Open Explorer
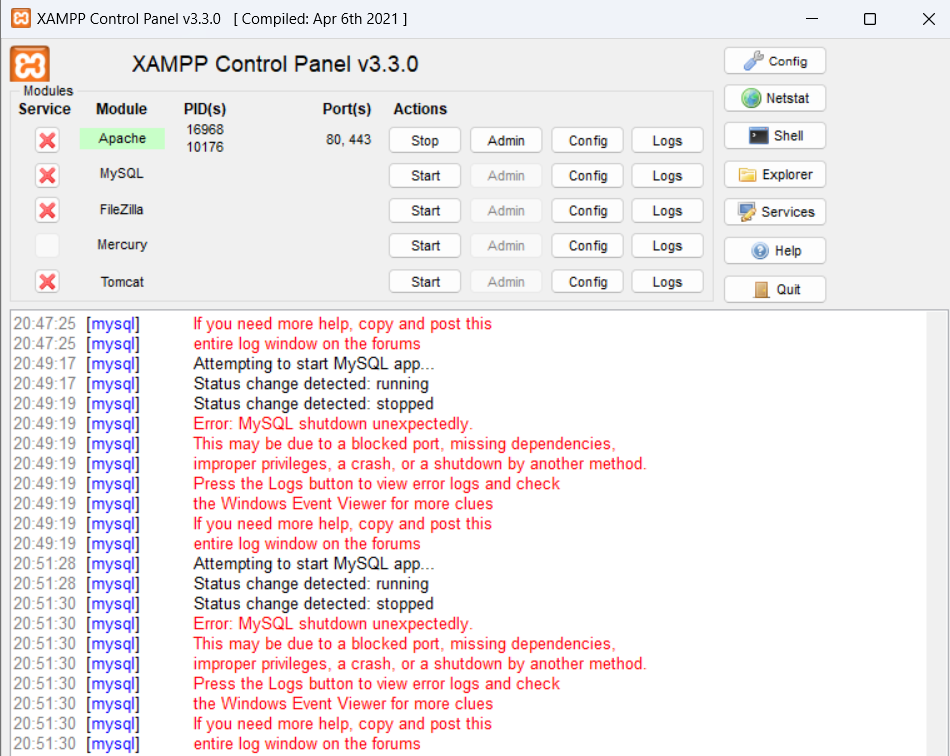The width and height of the screenshot is (950, 756). coord(775,174)
